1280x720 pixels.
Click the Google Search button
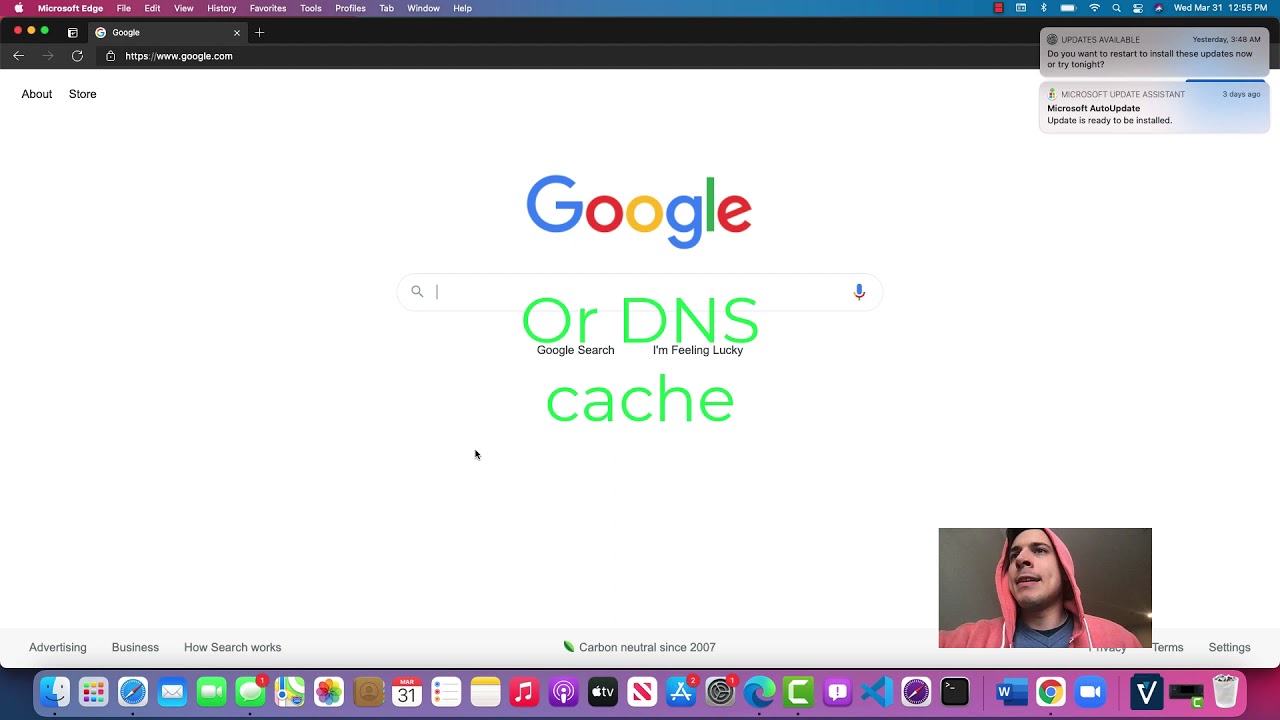[575, 350]
